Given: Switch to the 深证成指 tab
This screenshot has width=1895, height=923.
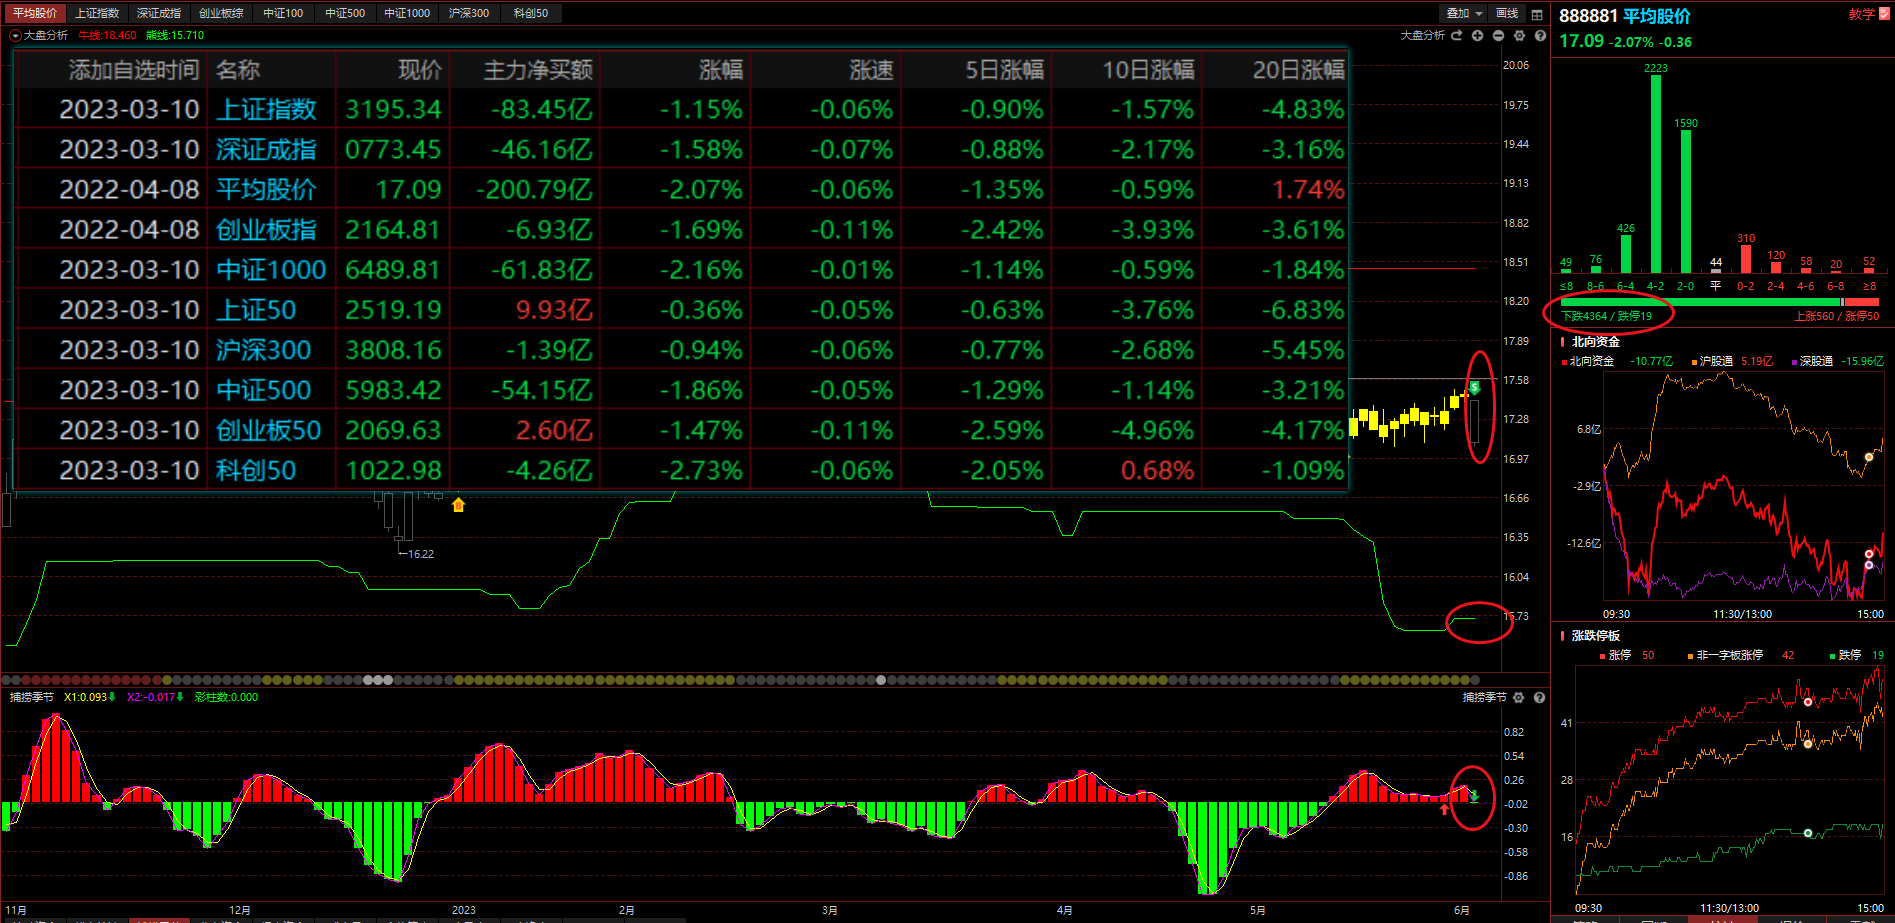Looking at the screenshot, I should pos(159,13).
